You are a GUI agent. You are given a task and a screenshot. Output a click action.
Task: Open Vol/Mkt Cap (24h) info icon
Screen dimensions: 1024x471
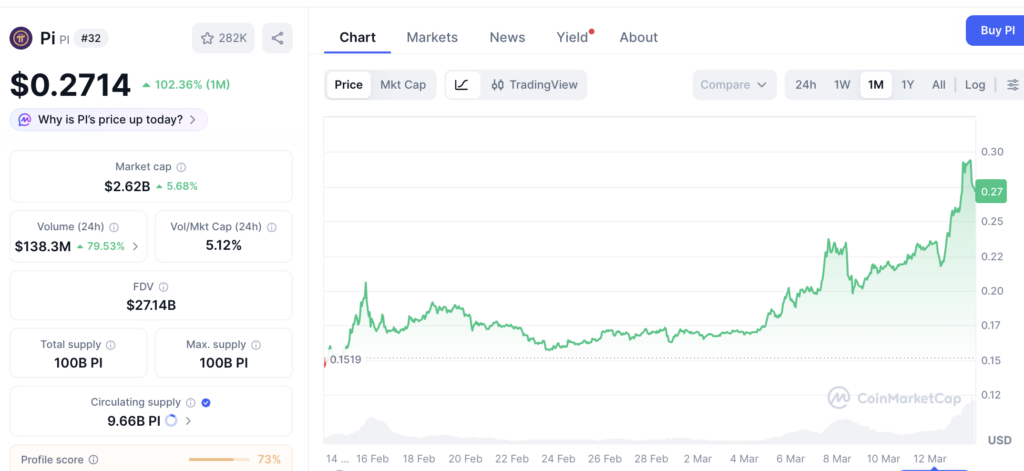272,227
